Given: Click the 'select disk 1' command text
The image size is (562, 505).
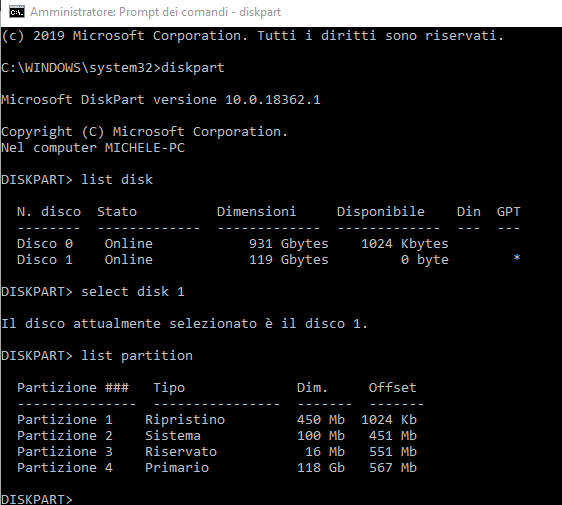Looking at the screenshot, I should 133,292.
